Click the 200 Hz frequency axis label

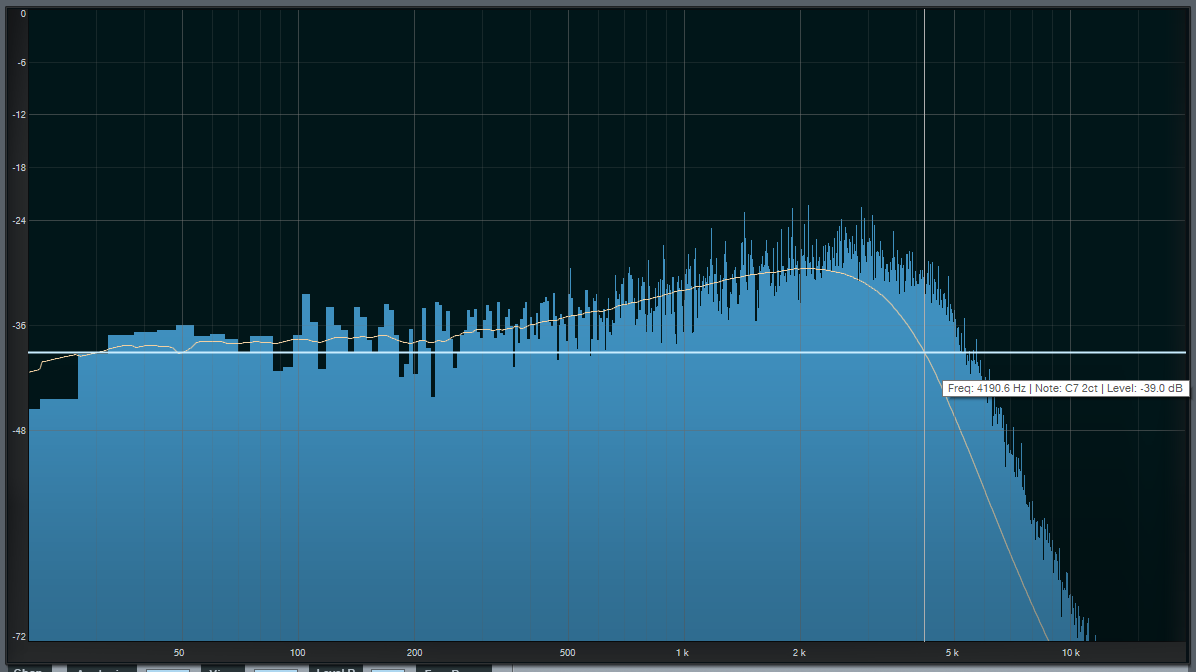coord(414,653)
